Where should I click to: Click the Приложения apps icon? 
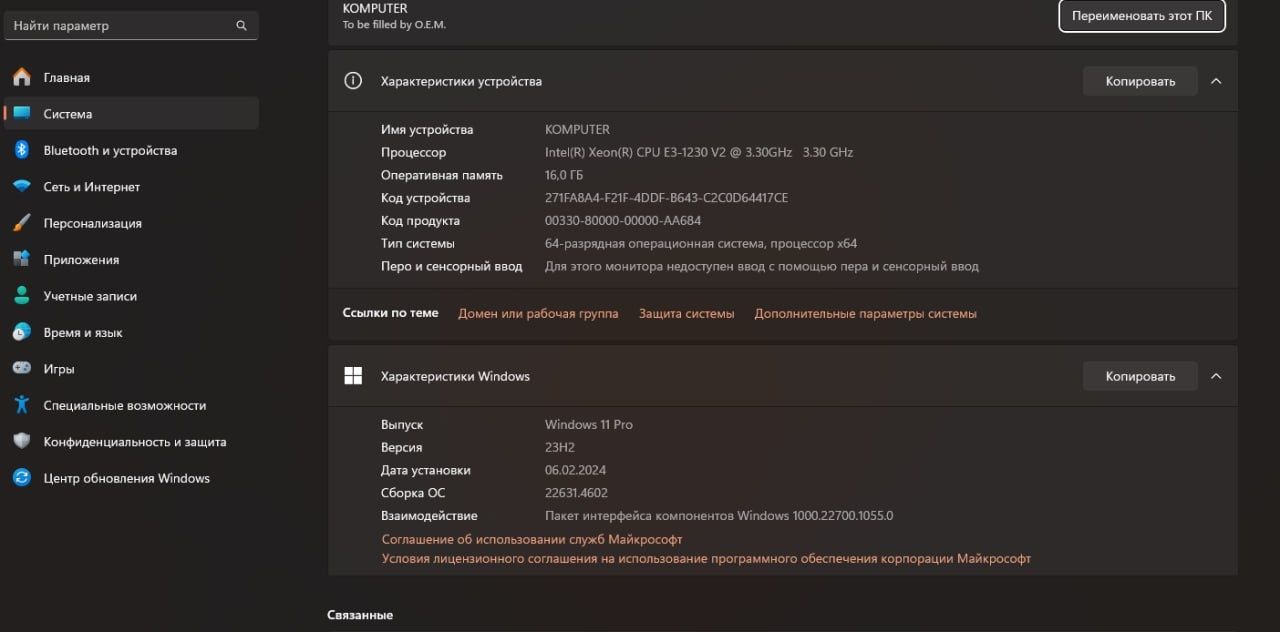point(21,259)
